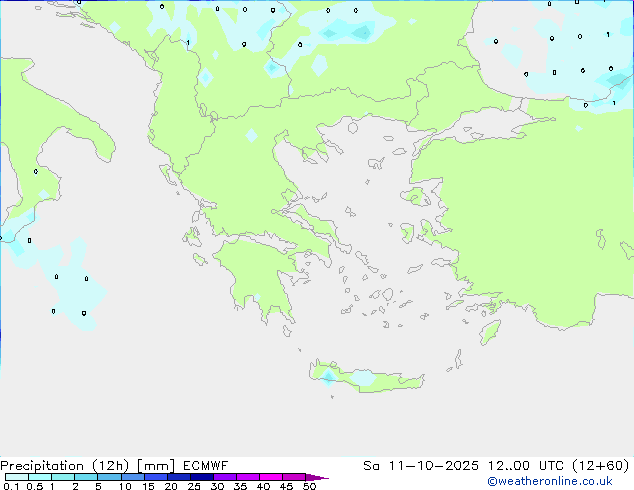634x490 pixels.
Task: Click the '(12+60)' forecast offset text
Action: tap(601, 466)
